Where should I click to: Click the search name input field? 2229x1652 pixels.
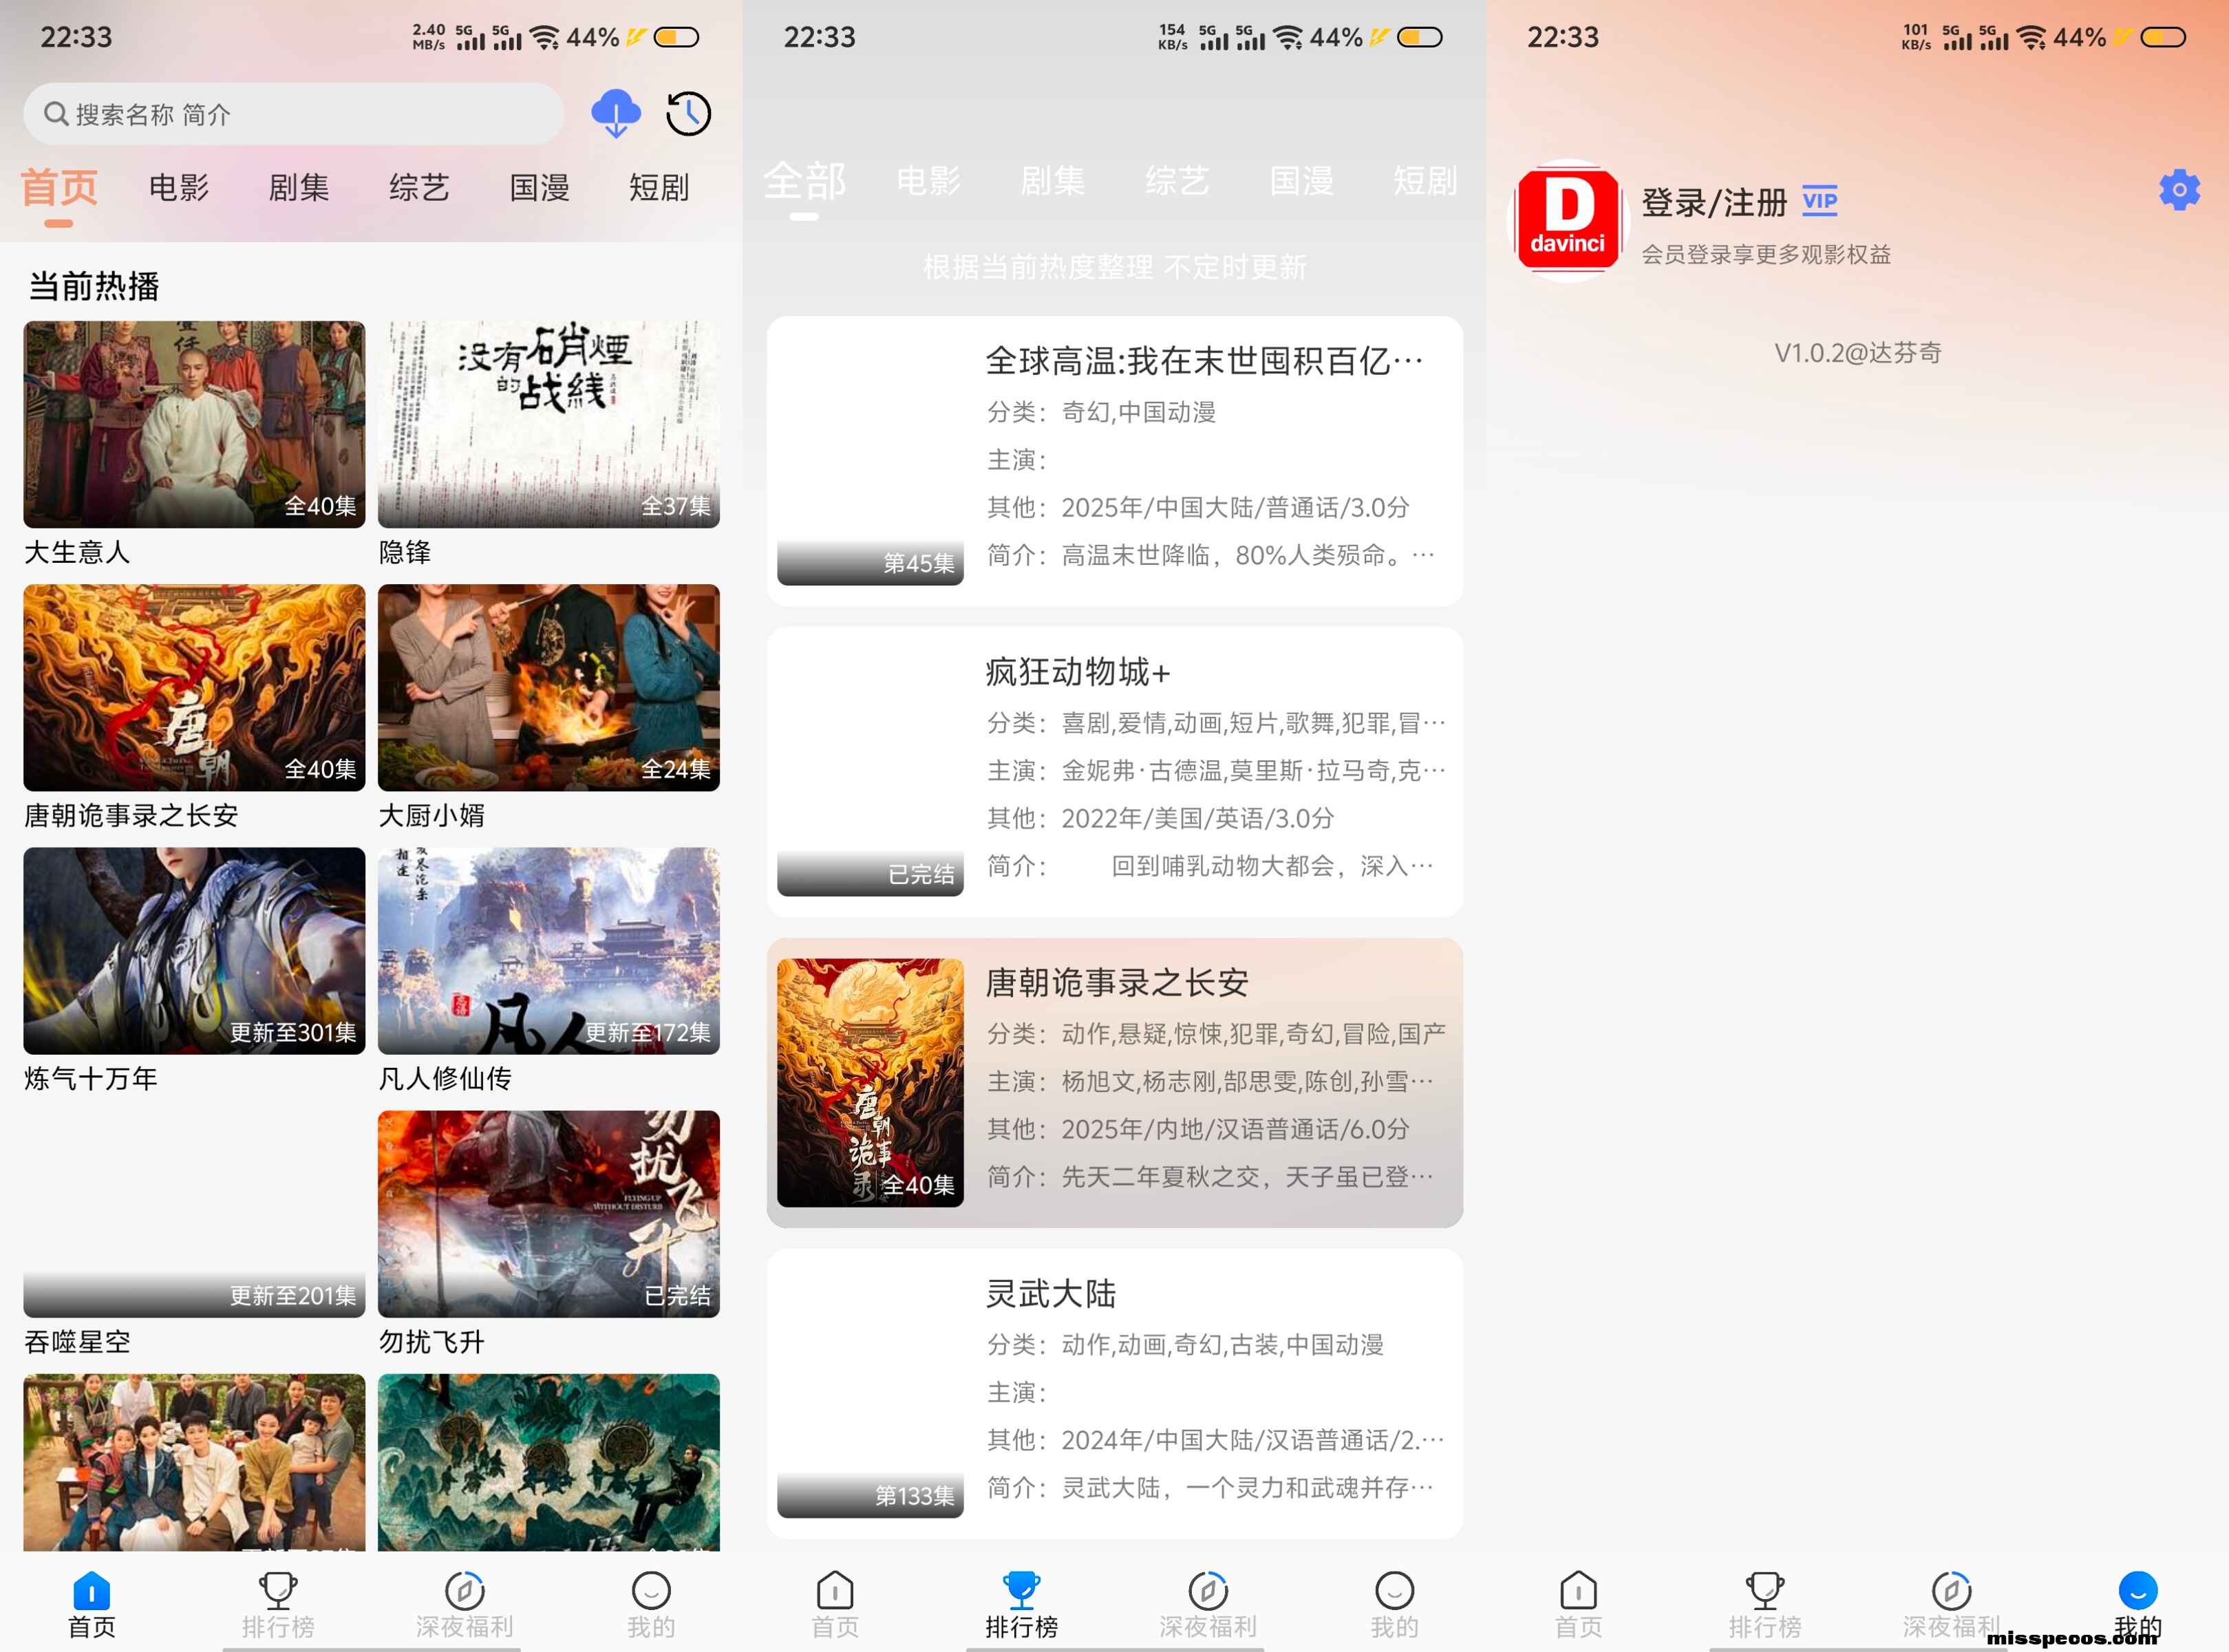click(x=293, y=114)
